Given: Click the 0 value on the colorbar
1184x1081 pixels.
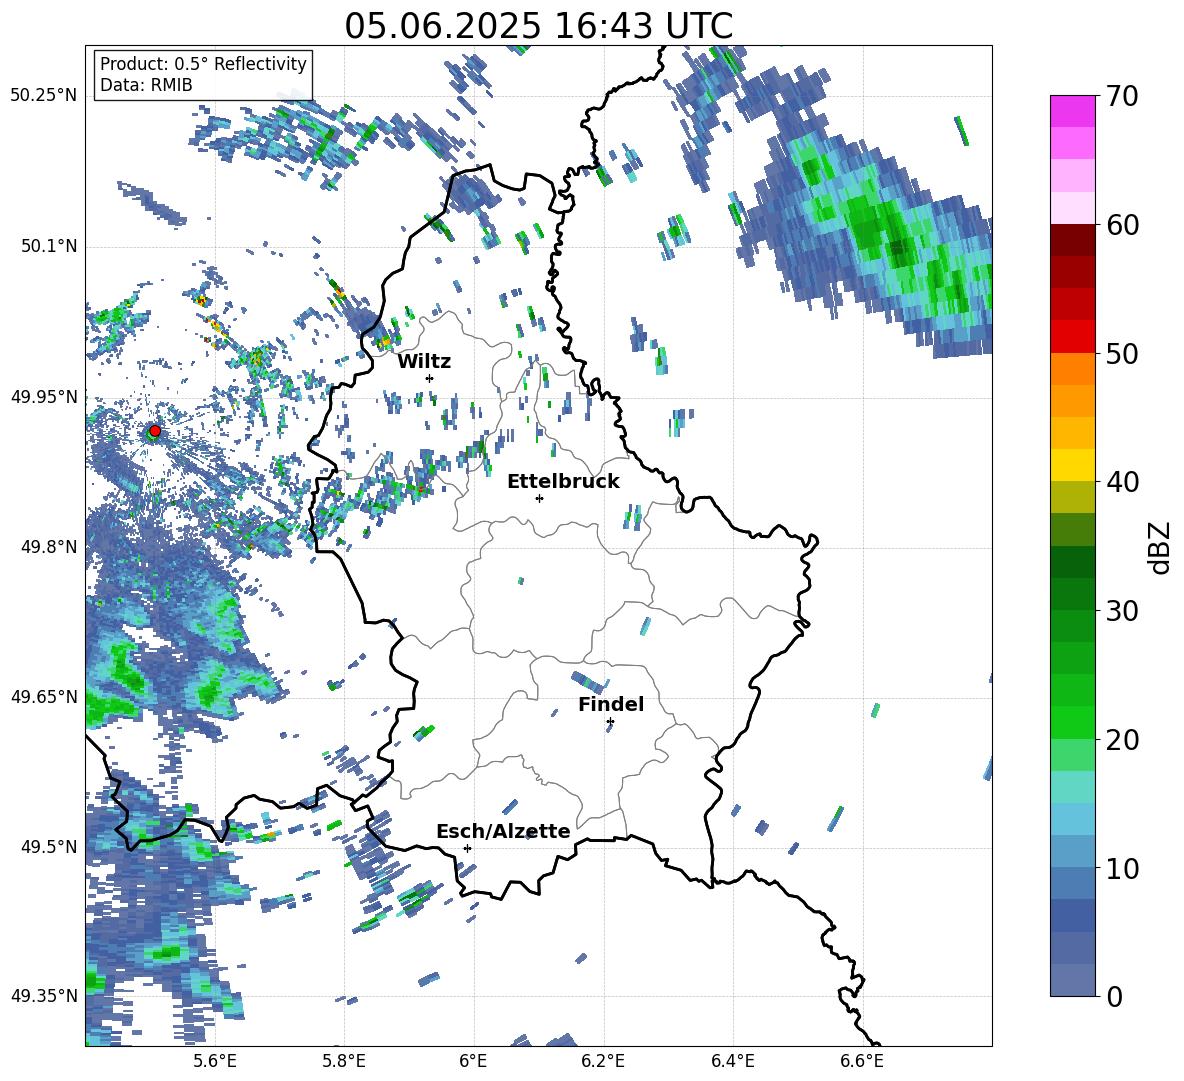Looking at the screenshot, I should (x=1114, y=996).
